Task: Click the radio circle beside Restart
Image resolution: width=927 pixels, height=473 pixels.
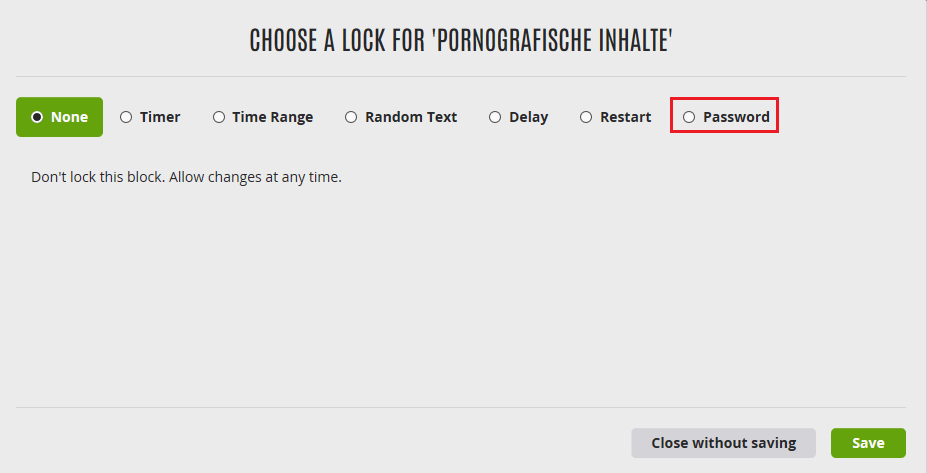Action: 586,117
